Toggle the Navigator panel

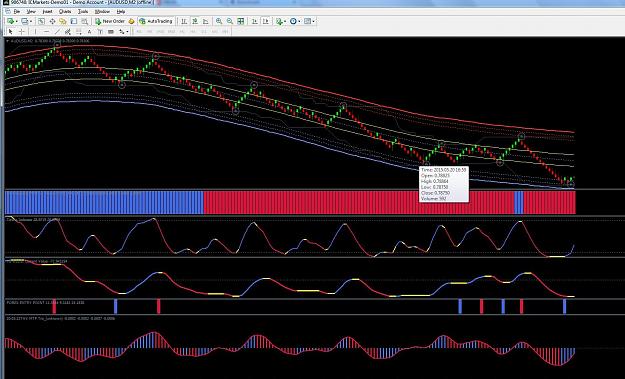(x=63, y=21)
